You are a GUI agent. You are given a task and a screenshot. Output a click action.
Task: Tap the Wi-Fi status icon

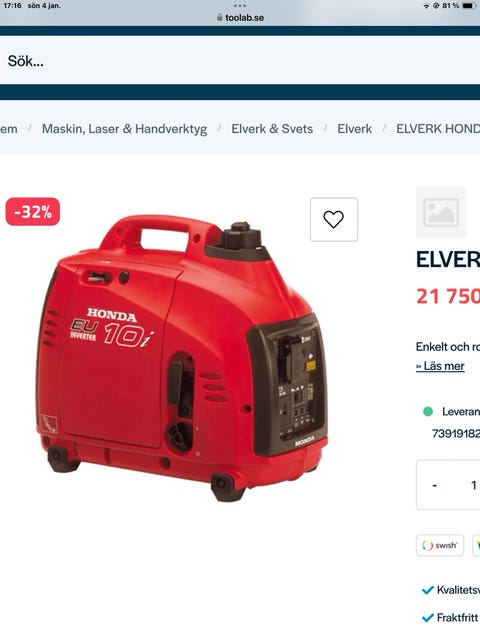426,6
